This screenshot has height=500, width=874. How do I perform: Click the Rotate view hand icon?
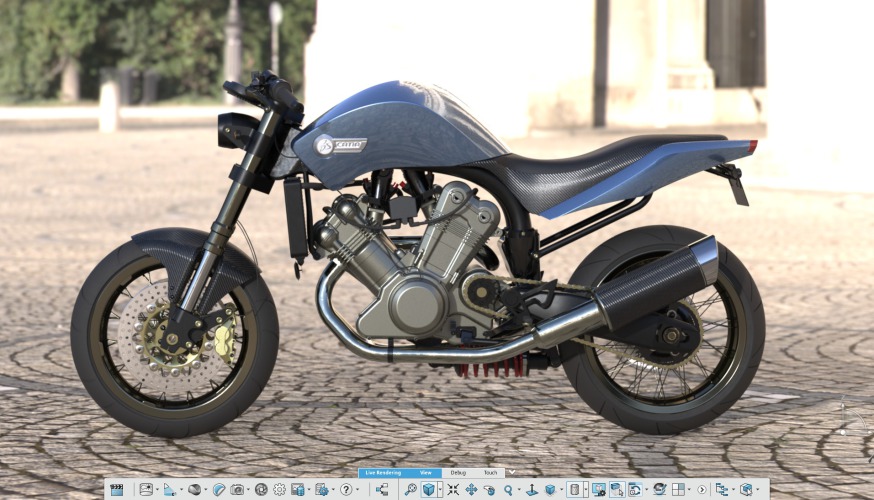pyautogui.click(x=489, y=490)
